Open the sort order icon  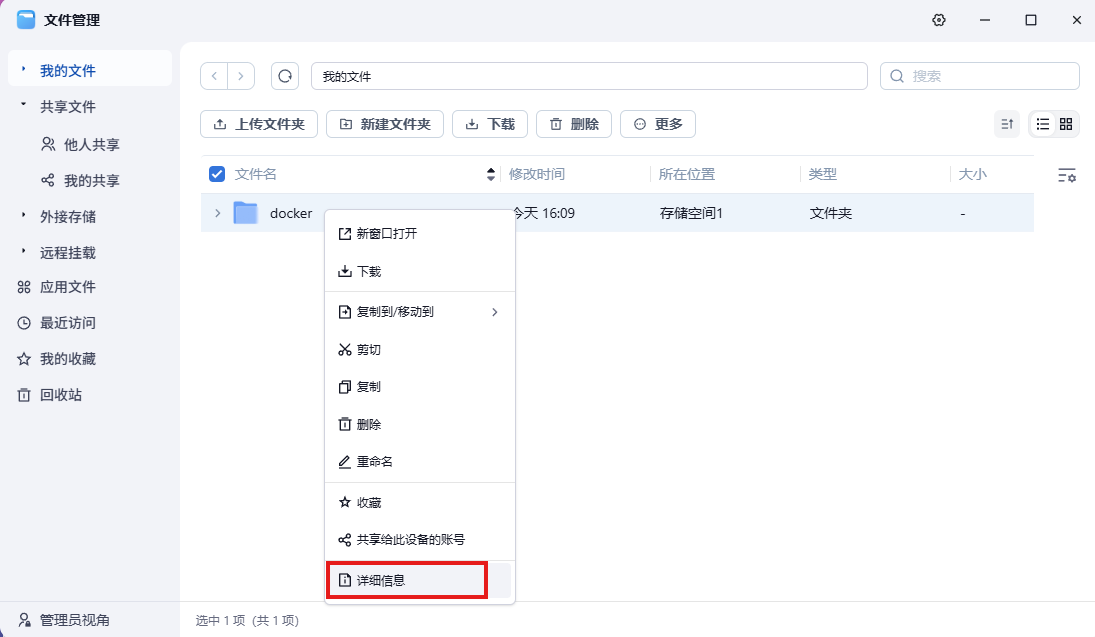click(1007, 124)
